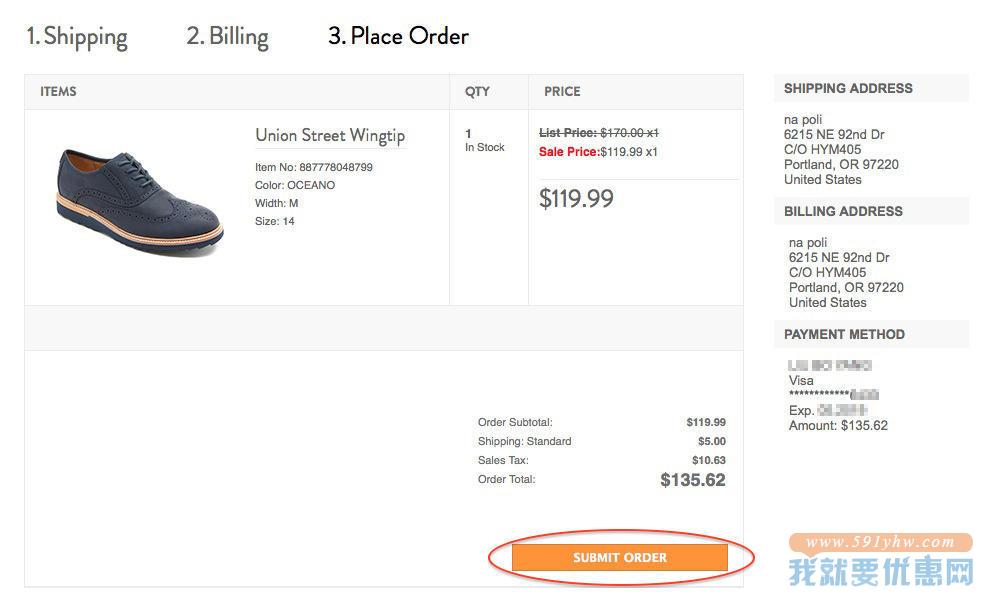Image resolution: width=988 pixels, height=596 pixels.
Task: Click the www.591yhw.com watermark logo
Action: click(x=880, y=560)
